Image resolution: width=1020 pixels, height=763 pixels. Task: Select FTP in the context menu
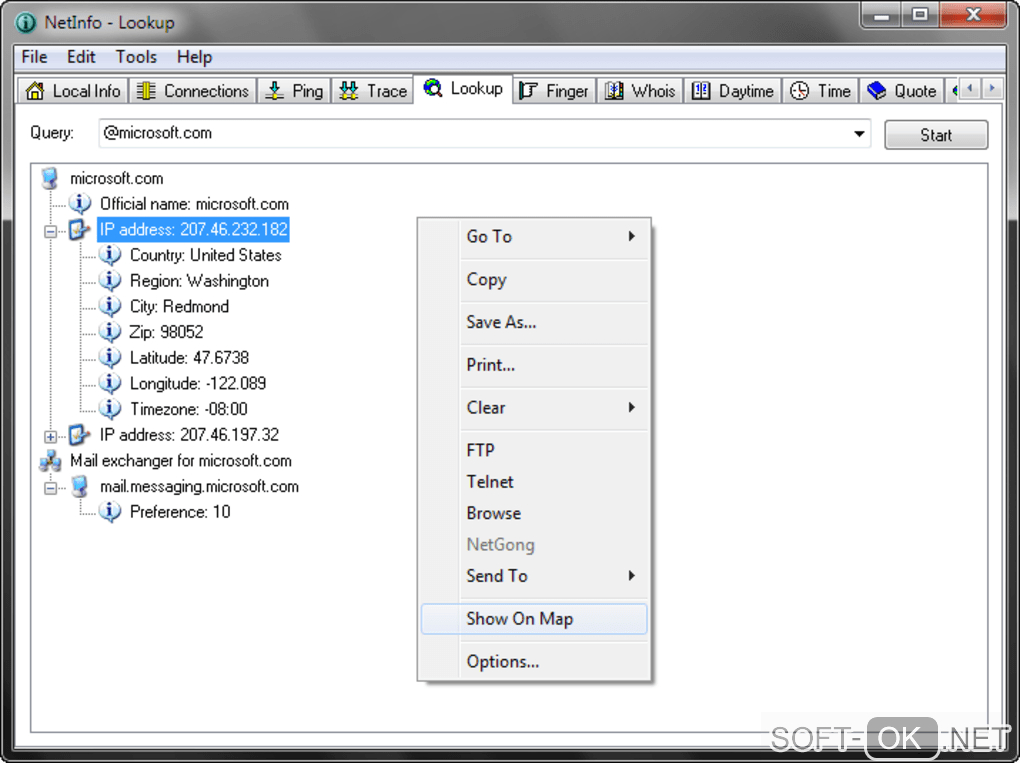click(x=534, y=450)
